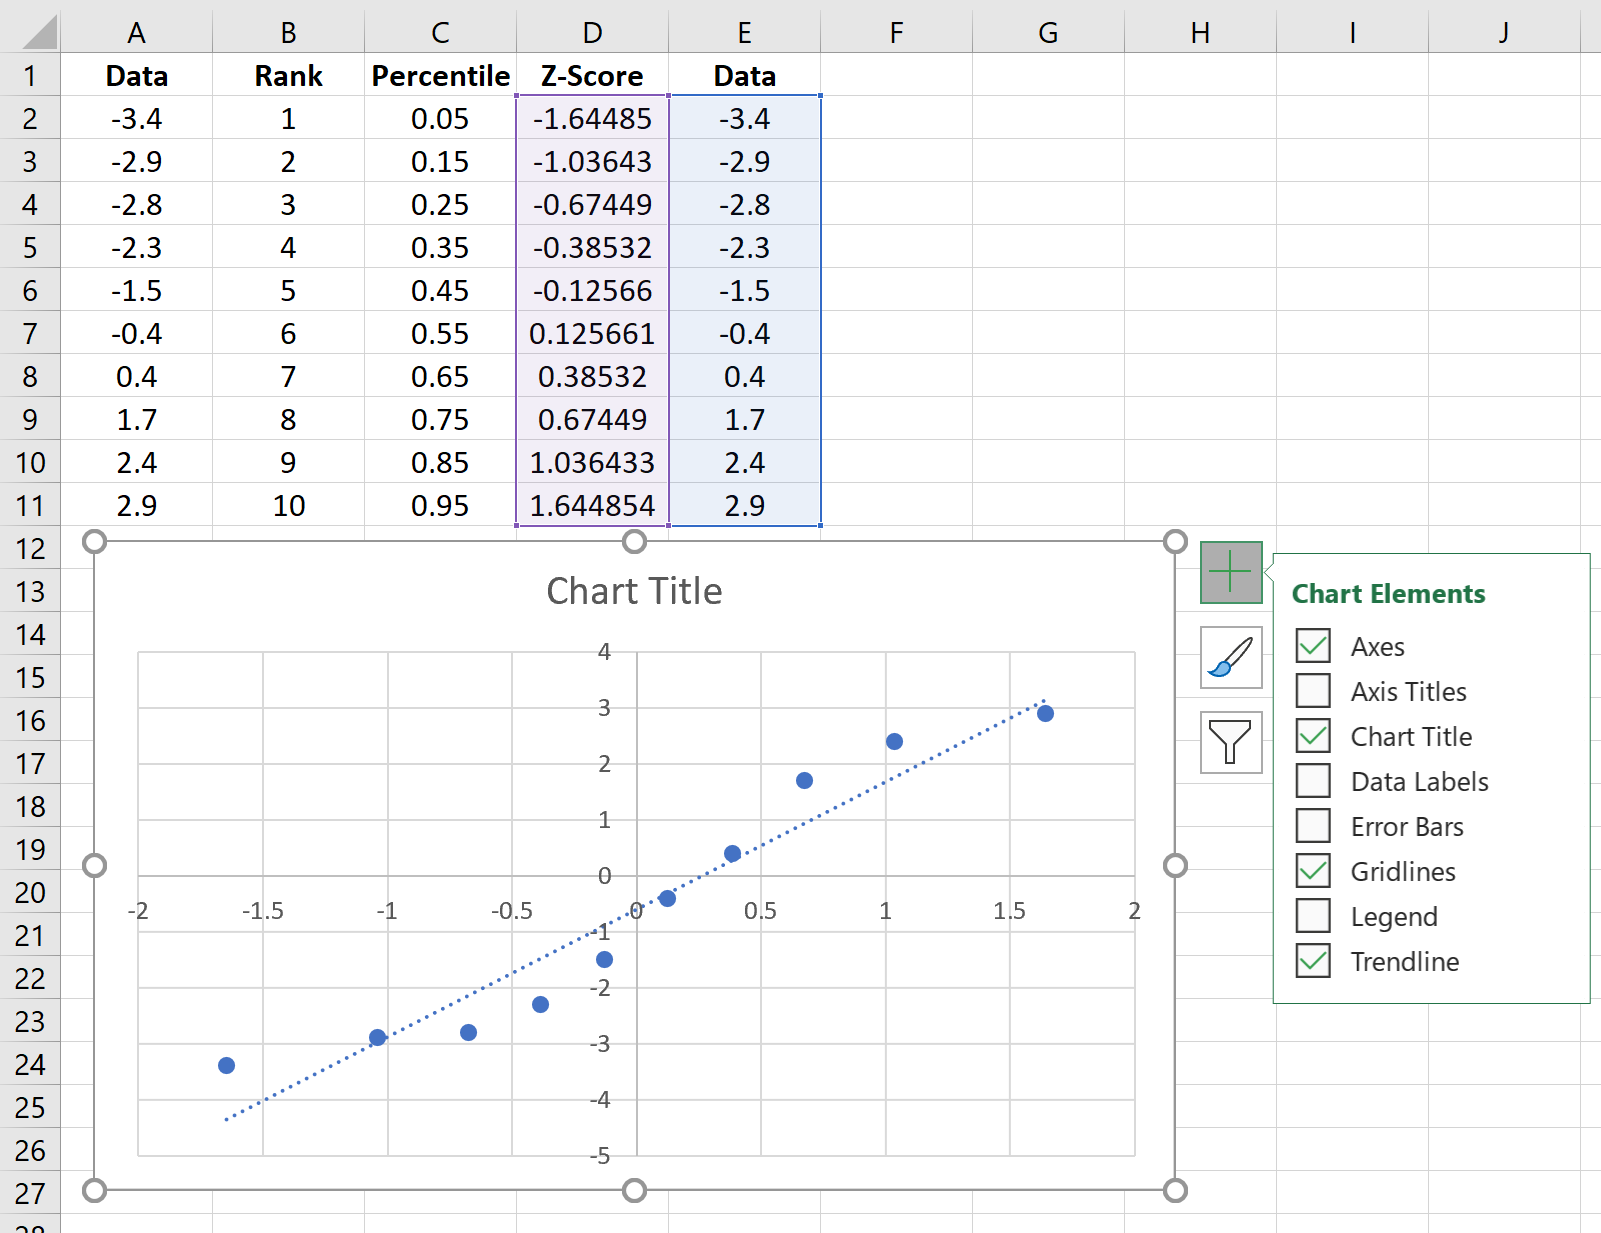Screen dimensions: 1601x1233
Task: Enable the Data Labels checkbox
Action: click(x=1313, y=781)
